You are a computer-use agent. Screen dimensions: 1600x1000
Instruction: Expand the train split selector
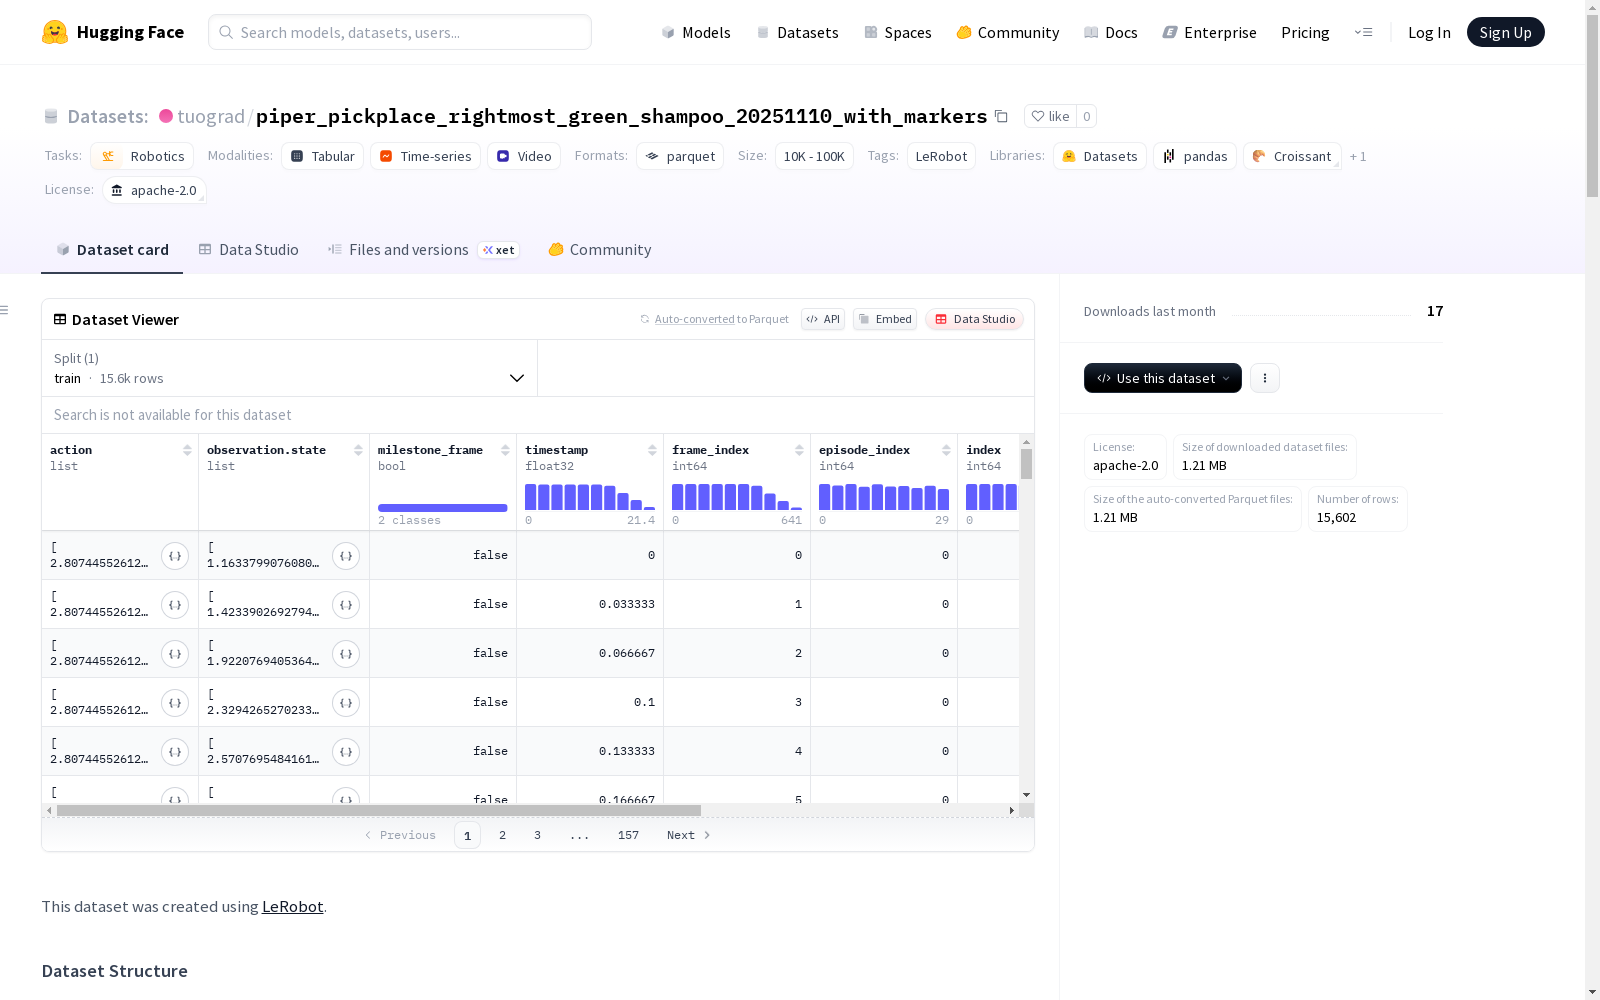(x=289, y=368)
